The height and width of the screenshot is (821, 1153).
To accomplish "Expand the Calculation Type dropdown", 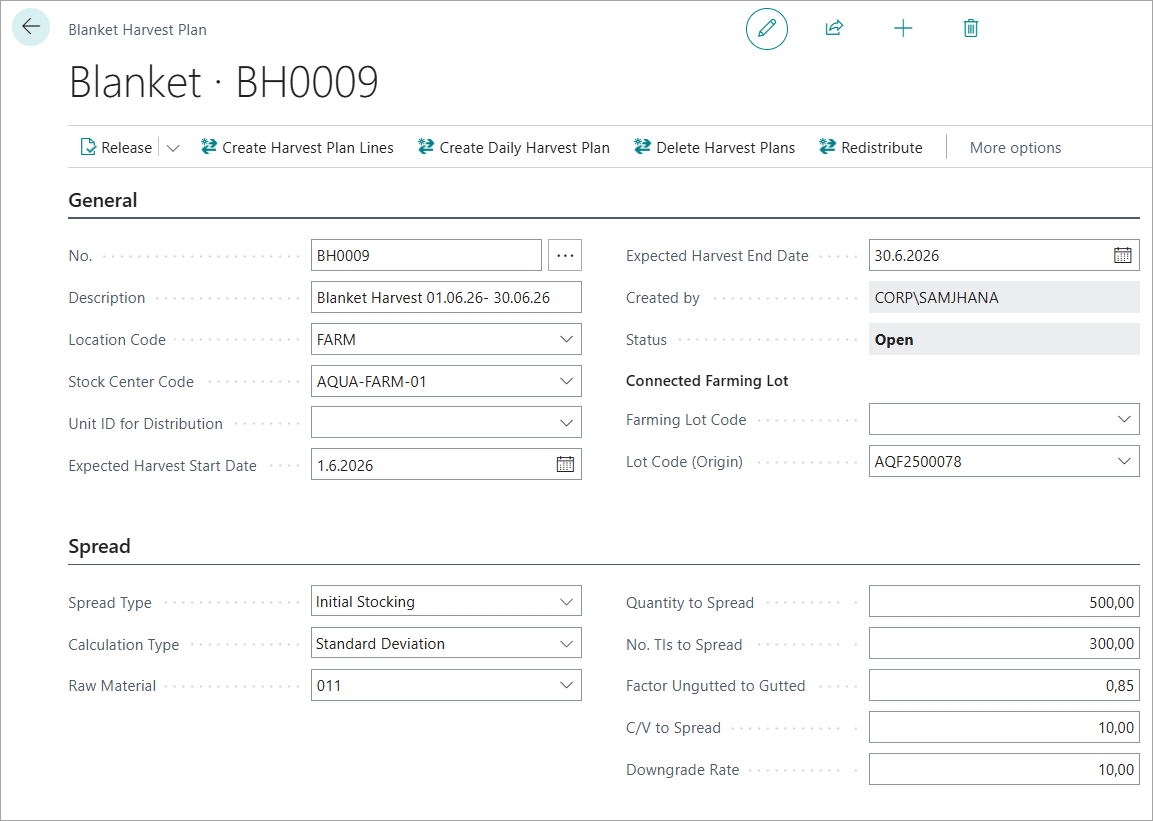I will (566, 643).
